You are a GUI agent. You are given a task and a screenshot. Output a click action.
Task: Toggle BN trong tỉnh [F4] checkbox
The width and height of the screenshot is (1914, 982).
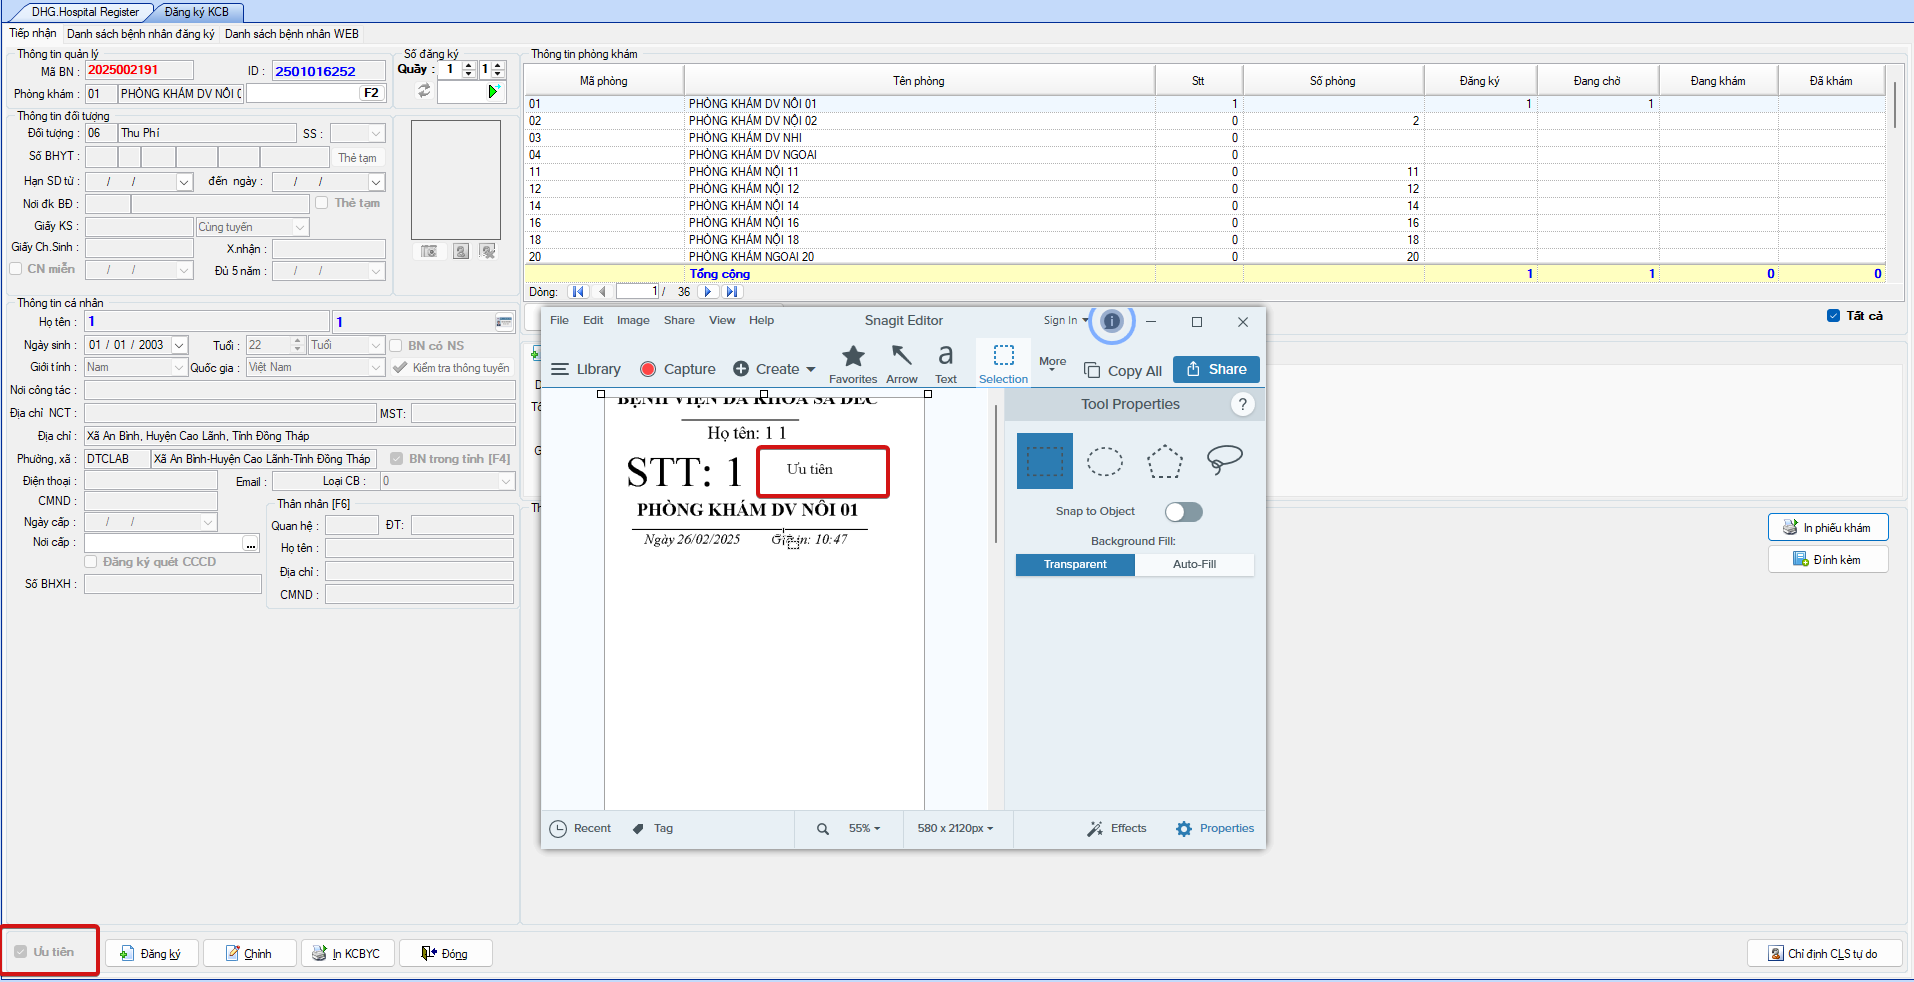(397, 459)
